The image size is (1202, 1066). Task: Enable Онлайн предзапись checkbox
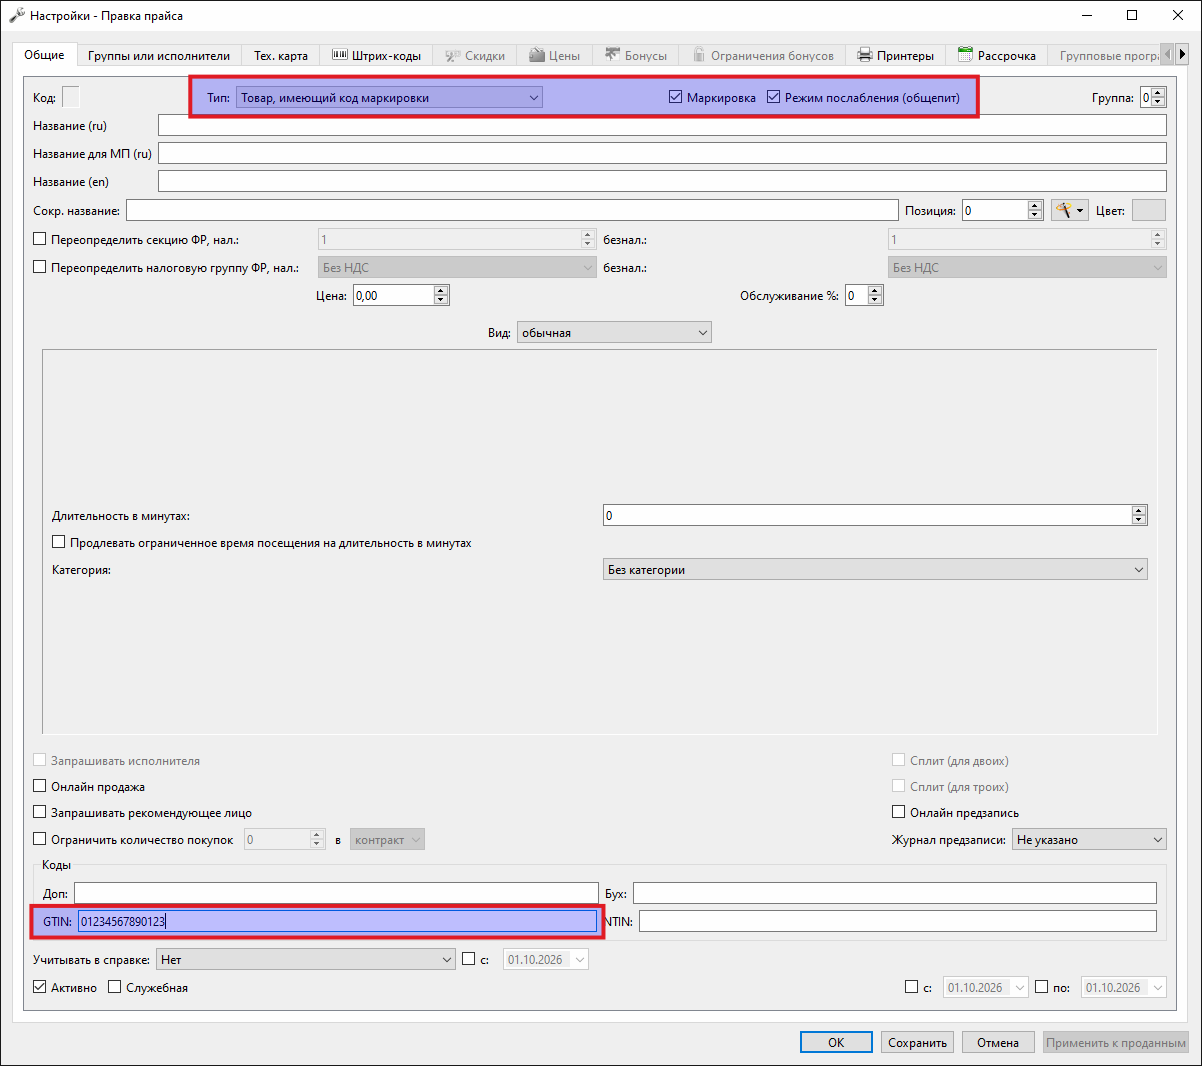pyautogui.click(x=899, y=813)
